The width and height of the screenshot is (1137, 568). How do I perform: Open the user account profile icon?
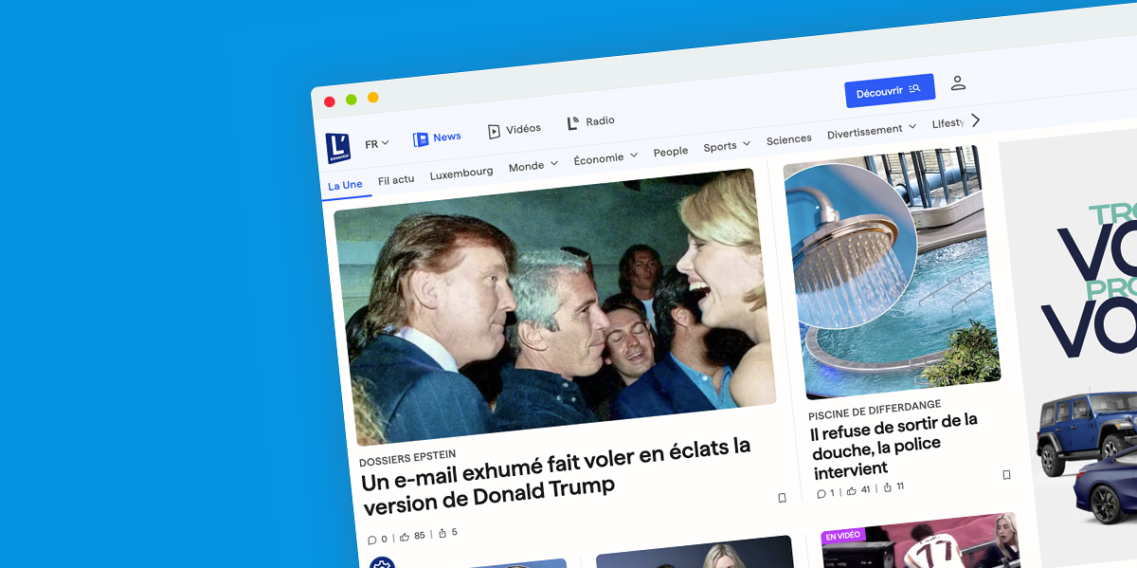(x=958, y=83)
